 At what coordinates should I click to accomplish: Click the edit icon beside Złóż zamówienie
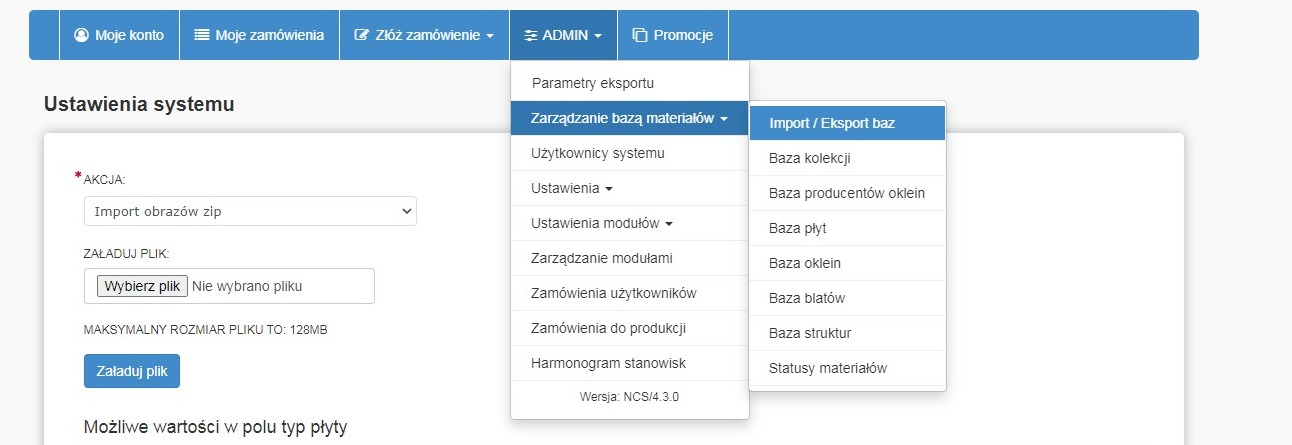(362, 35)
